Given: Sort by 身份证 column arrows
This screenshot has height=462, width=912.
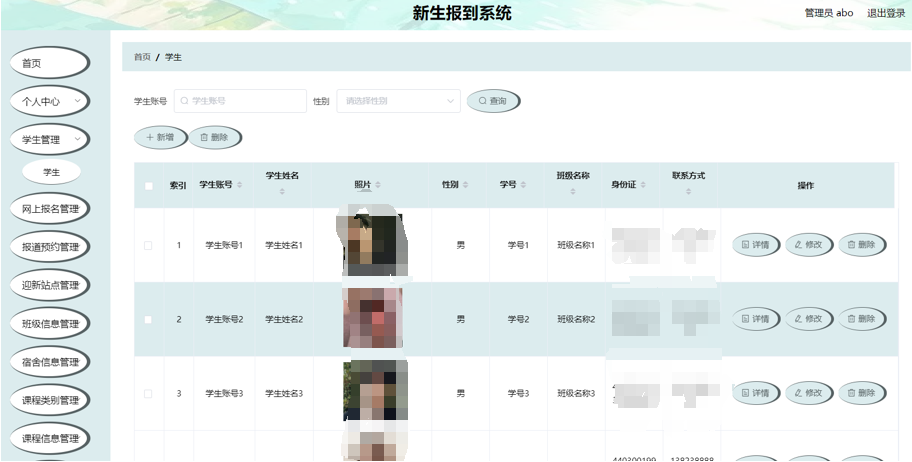Looking at the screenshot, I should coord(643,185).
